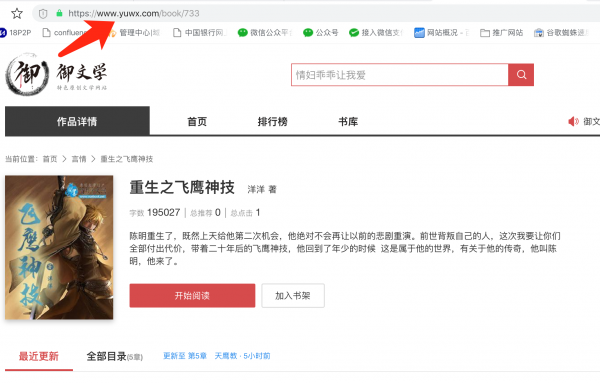Open the 书库 navigation item
This screenshot has height=383, width=600.
348,122
